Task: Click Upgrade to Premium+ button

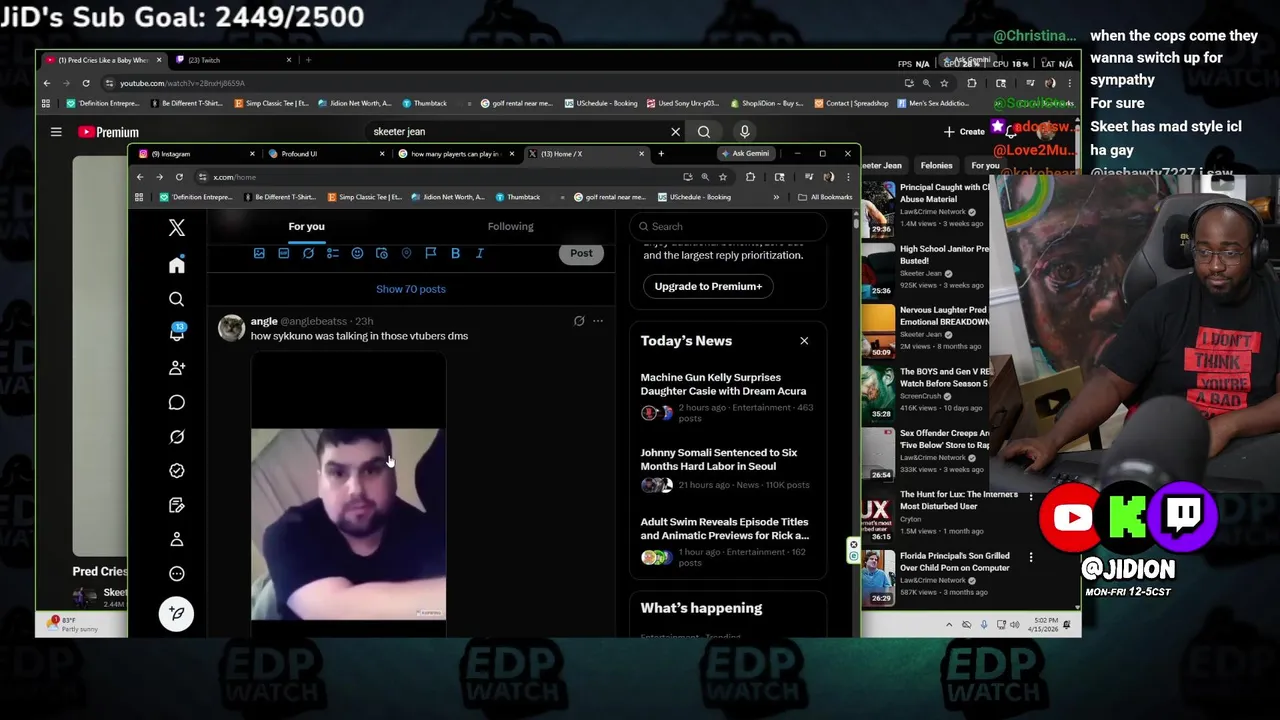Action: pyautogui.click(x=708, y=286)
